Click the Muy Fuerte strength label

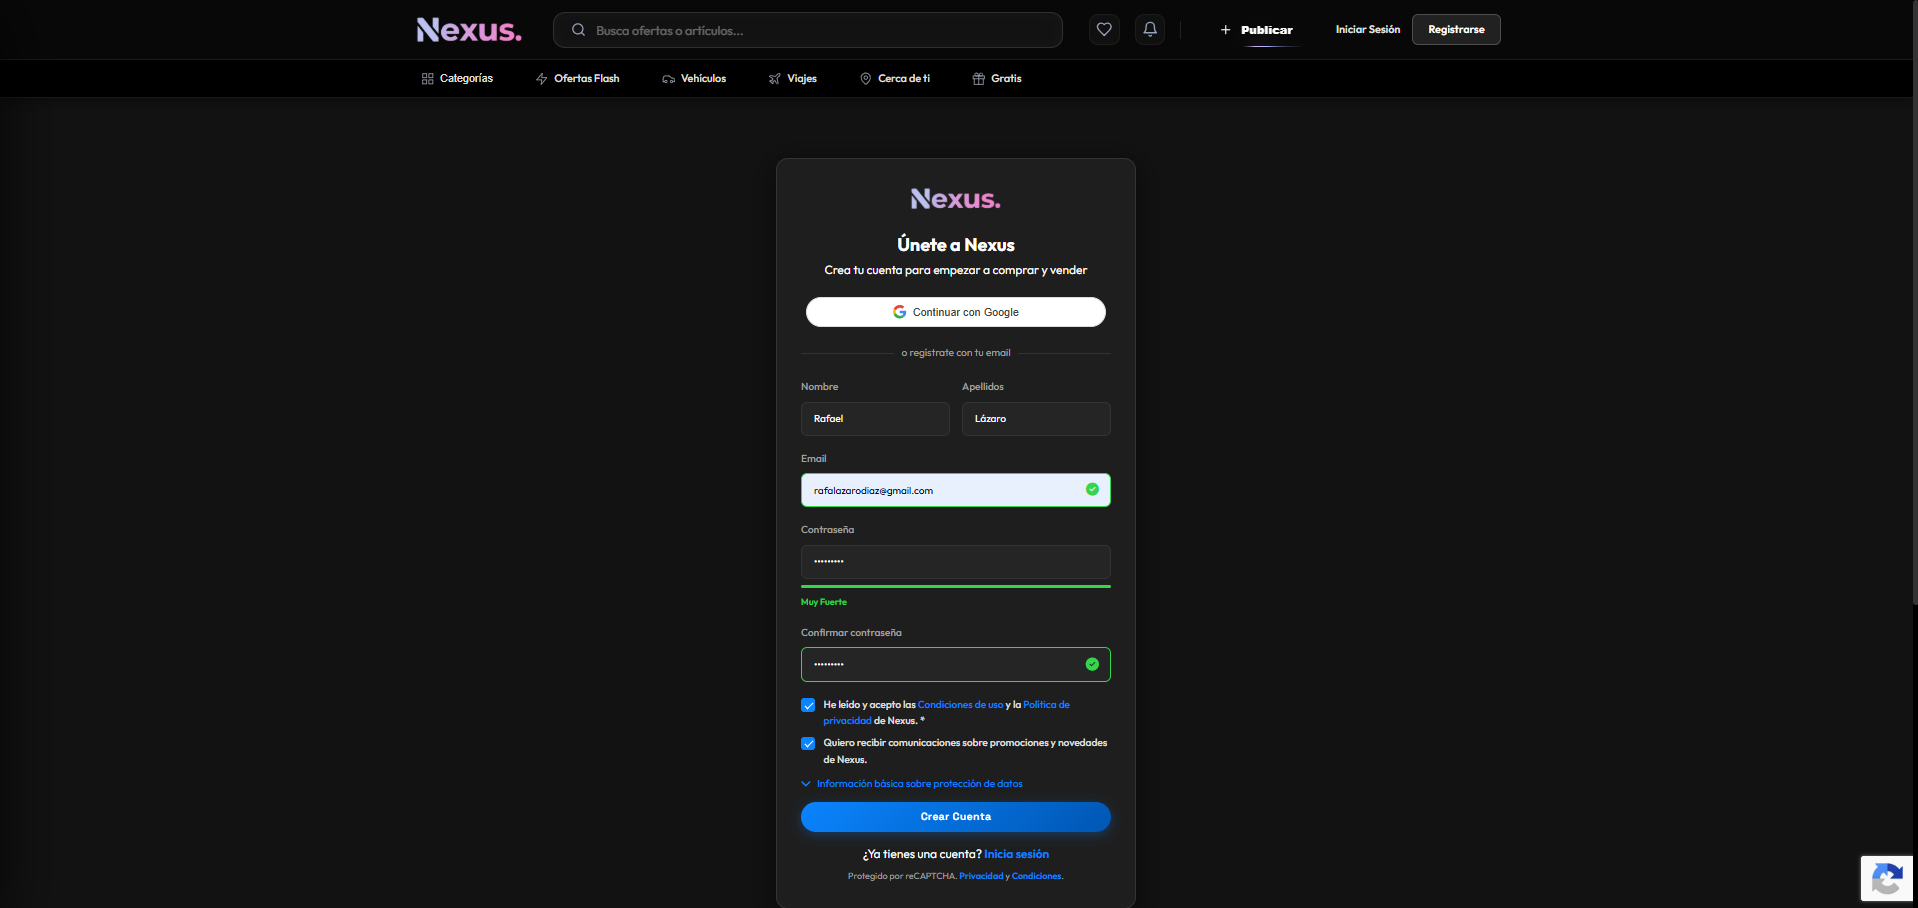click(x=824, y=602)
